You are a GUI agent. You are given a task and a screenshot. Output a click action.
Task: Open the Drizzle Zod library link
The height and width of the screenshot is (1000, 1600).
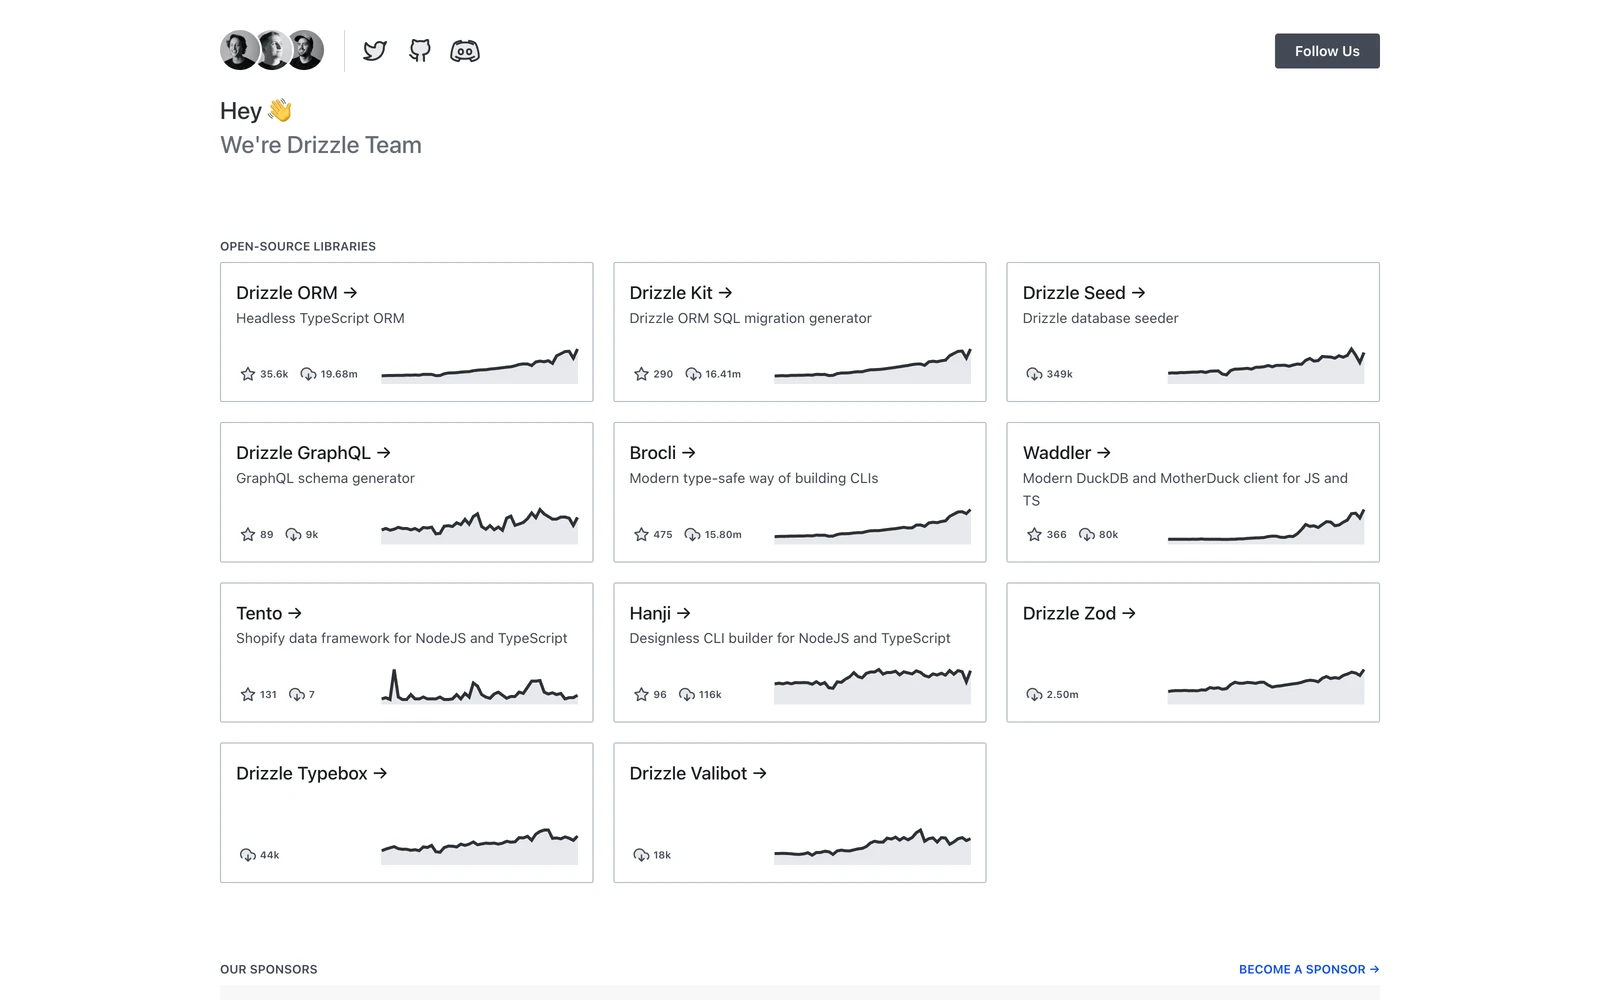(x=1079, y=613)
